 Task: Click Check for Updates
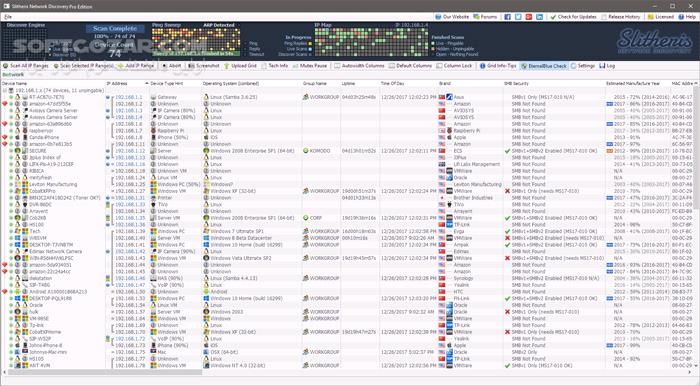(574, 17)
